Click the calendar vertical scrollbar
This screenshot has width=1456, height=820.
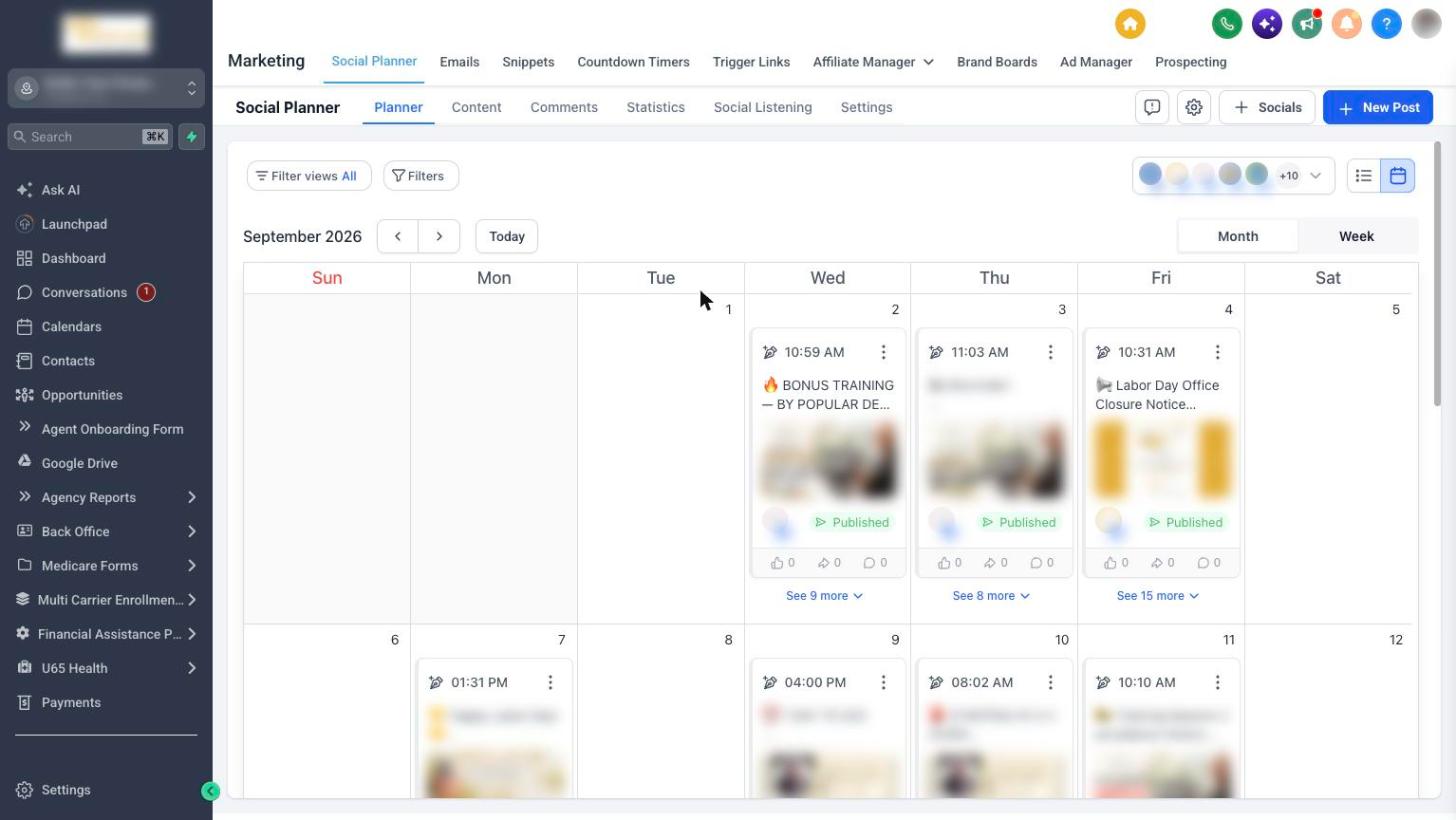(x=1438, y=274)
